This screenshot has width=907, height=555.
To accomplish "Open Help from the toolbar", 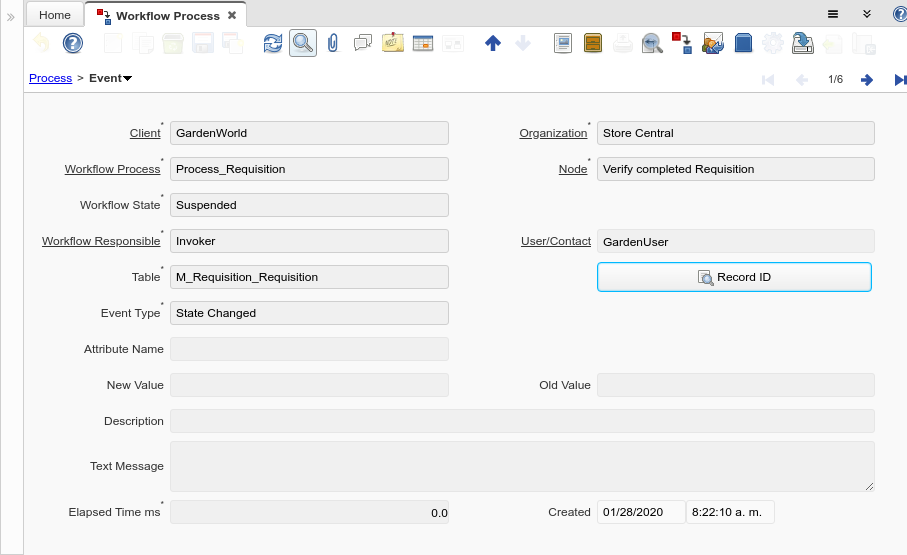I will (x=72, y=43).
